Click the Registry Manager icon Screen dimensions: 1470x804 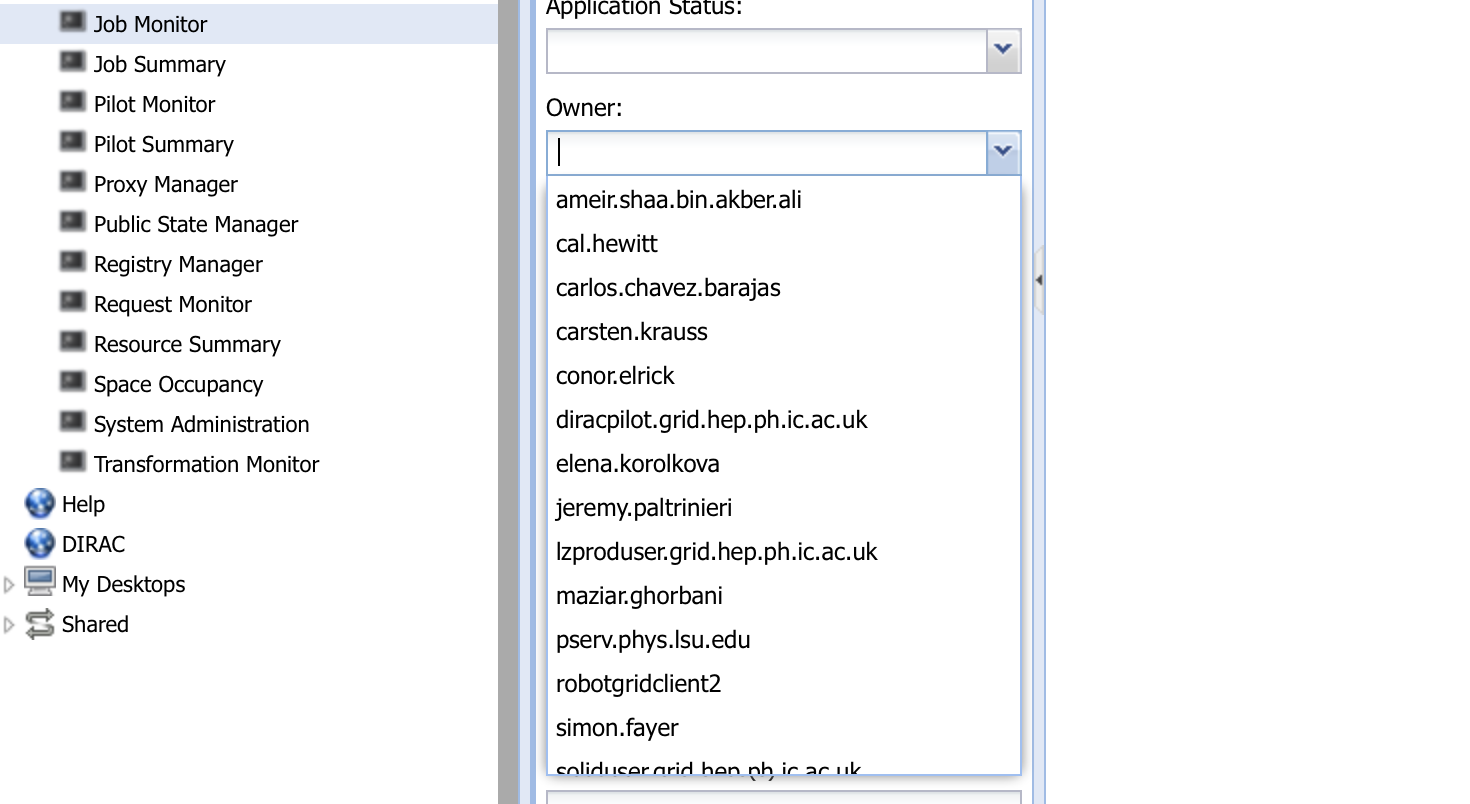click(x=72, y=262)
